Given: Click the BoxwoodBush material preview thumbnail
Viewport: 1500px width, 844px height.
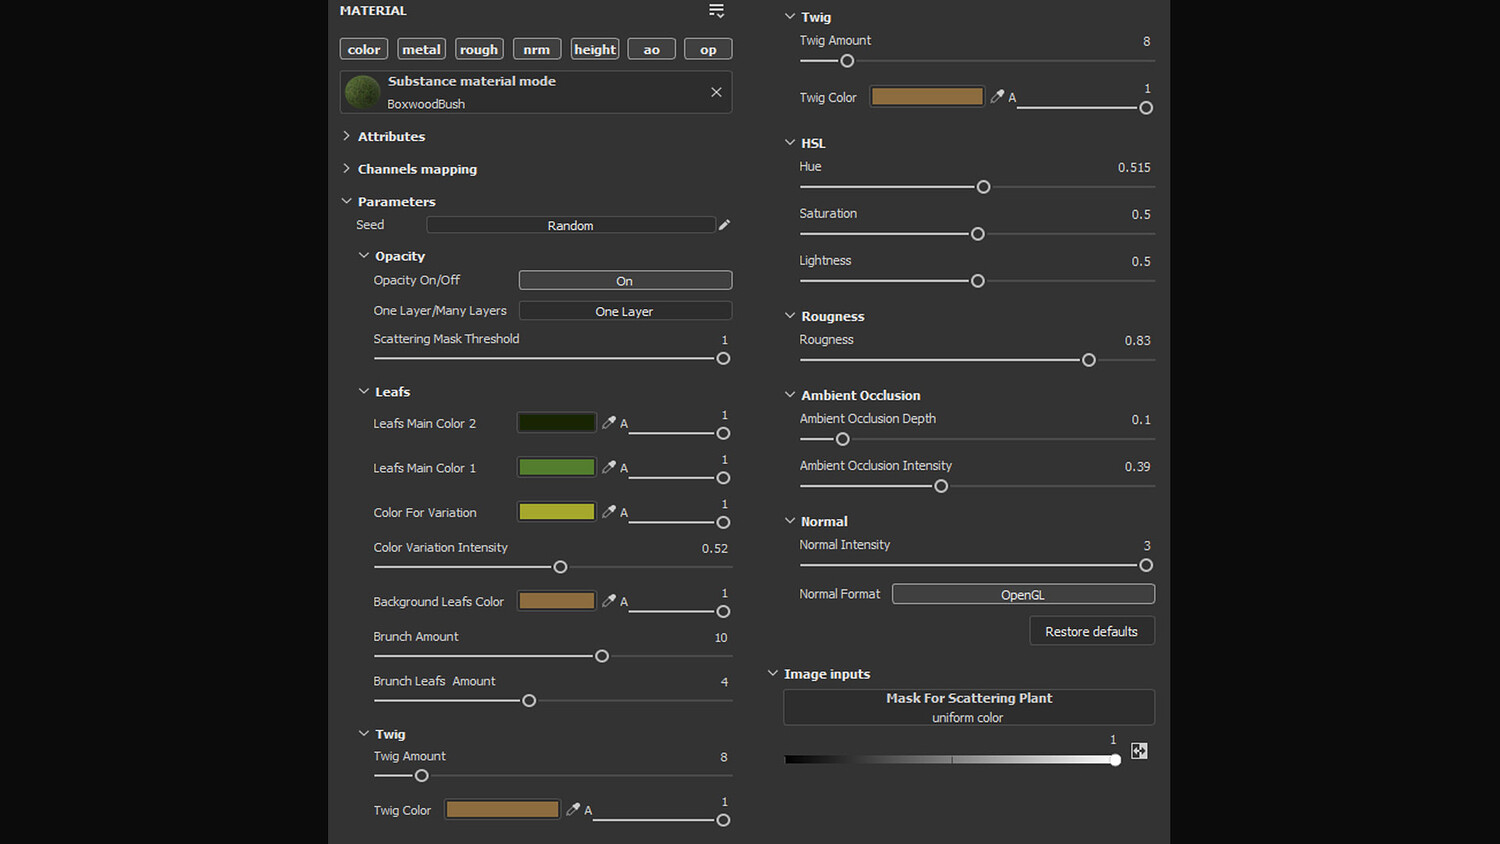Looking at the screenshot, I should pyautogui.click(x=362, y=92).
